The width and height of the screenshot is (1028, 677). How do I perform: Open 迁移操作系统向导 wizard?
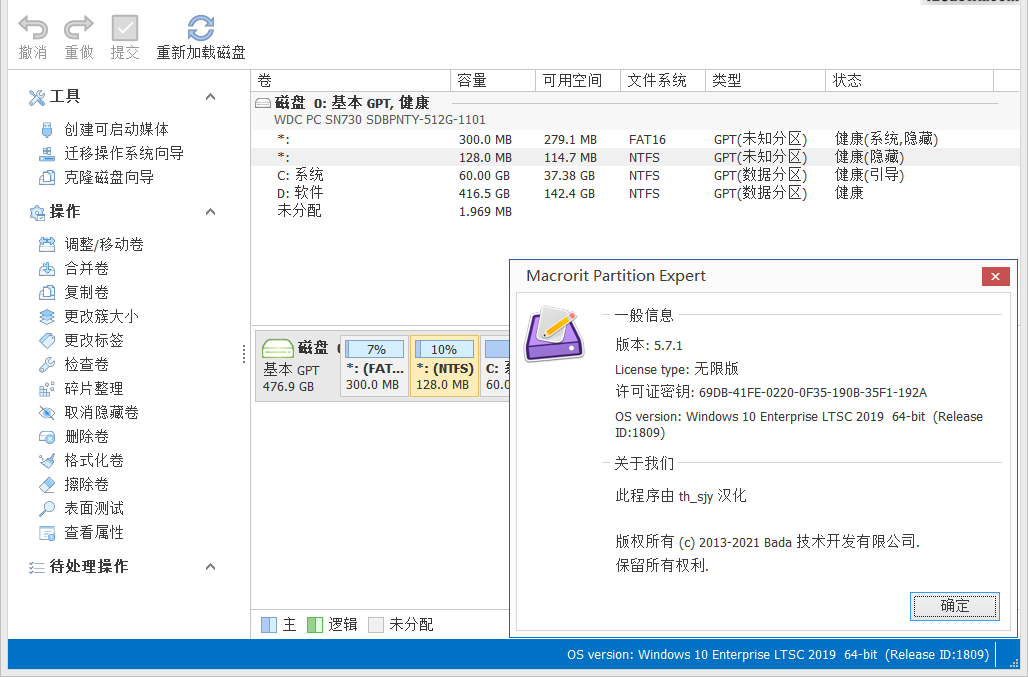pos(124,154)
